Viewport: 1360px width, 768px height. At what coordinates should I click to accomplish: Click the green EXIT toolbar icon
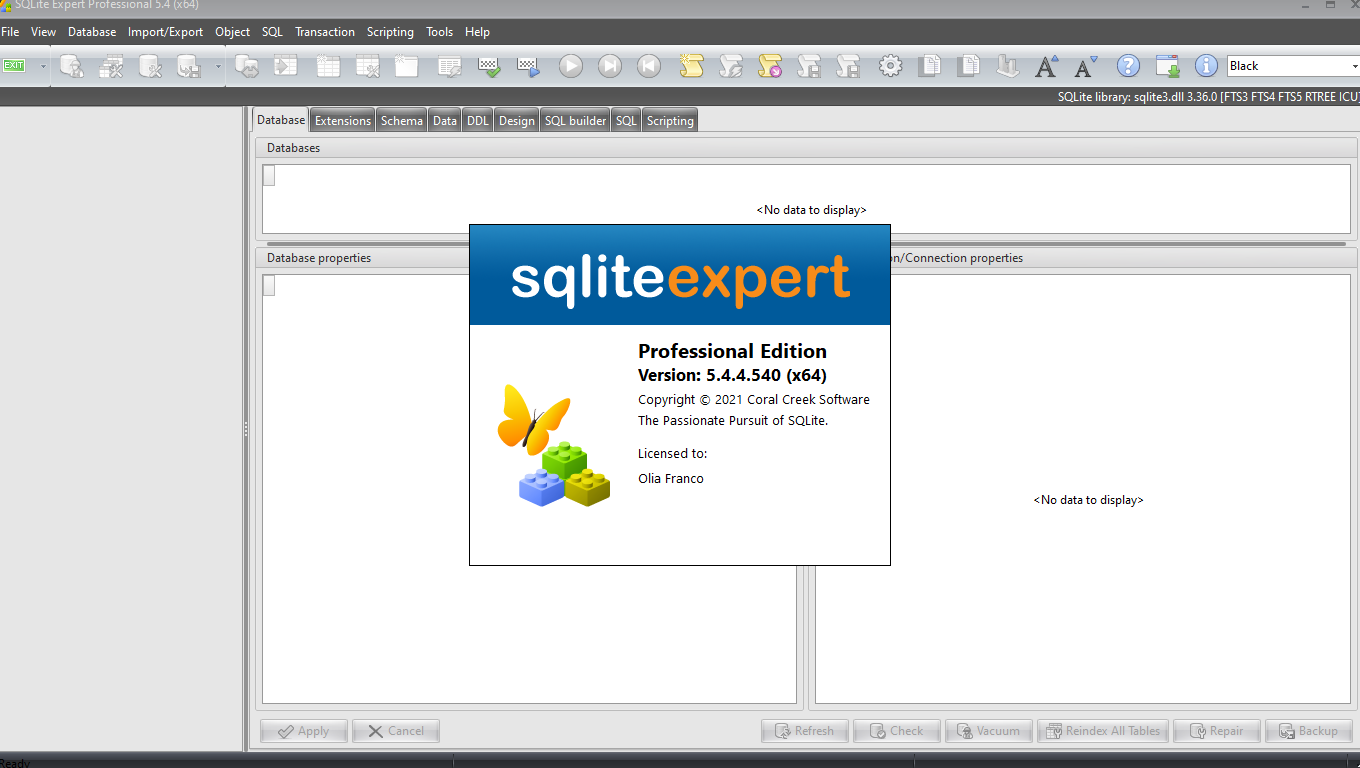click(x=14, y=66)
